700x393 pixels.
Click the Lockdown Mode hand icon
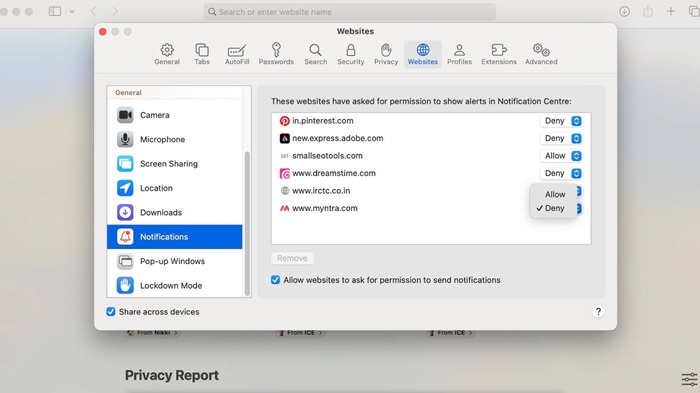click(x=125, y=285)
